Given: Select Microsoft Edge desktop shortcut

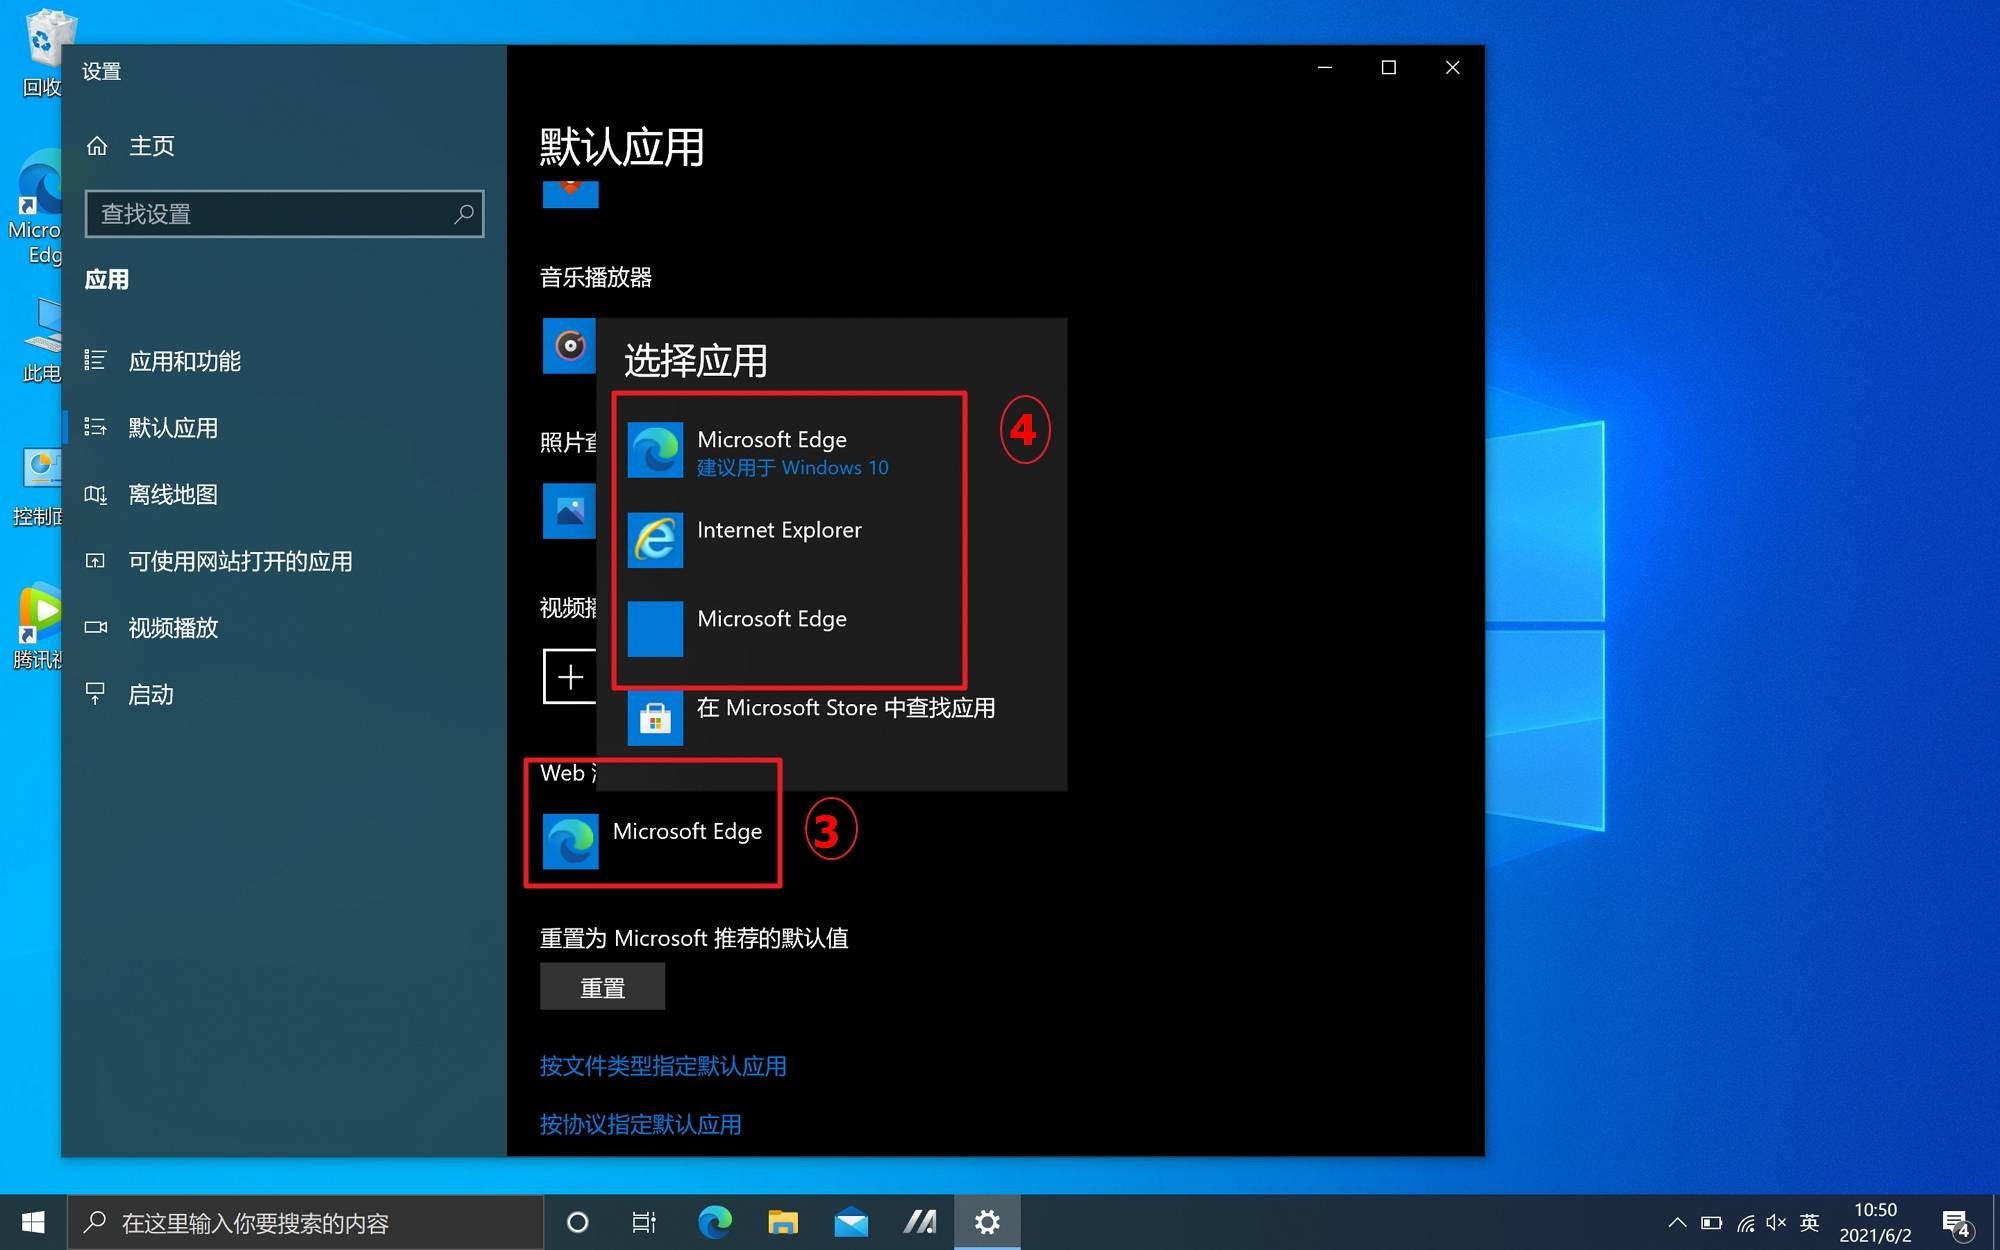Looking at the screenshot, I should click(x=38, y=207).
